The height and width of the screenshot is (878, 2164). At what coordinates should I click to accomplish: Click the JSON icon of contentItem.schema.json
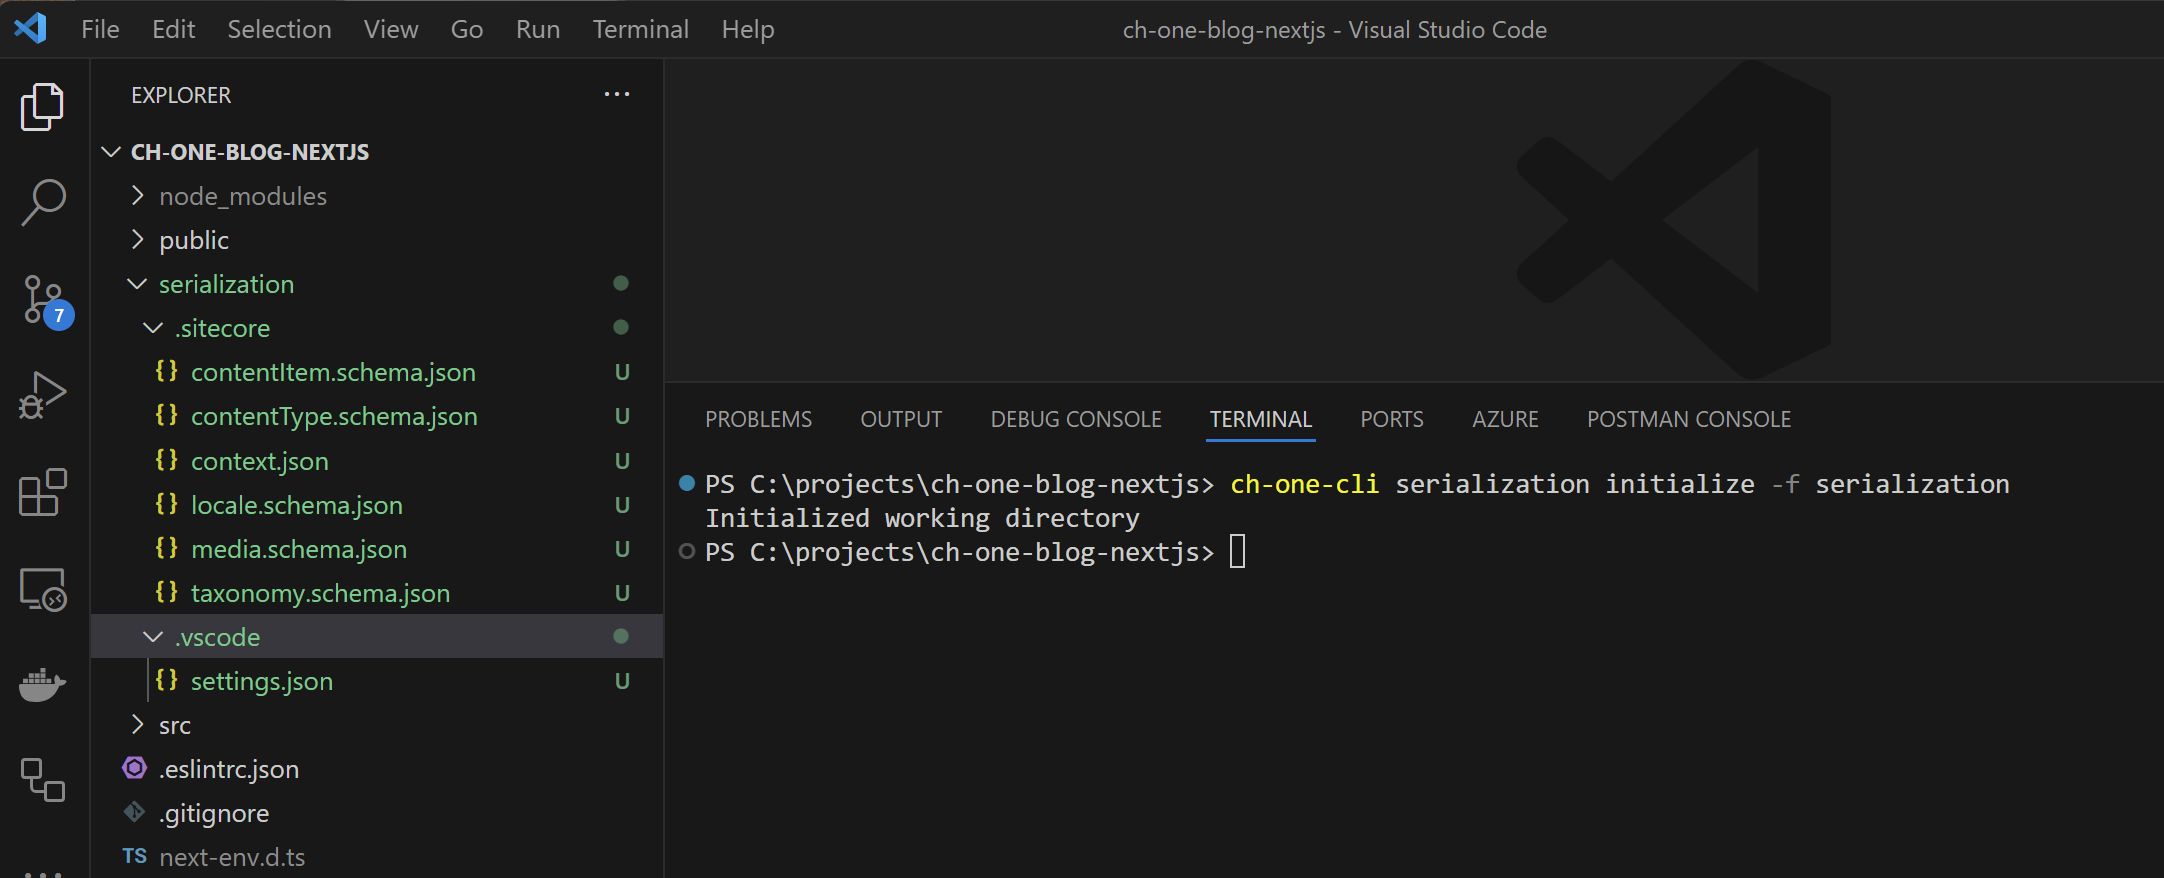(166, 371)
